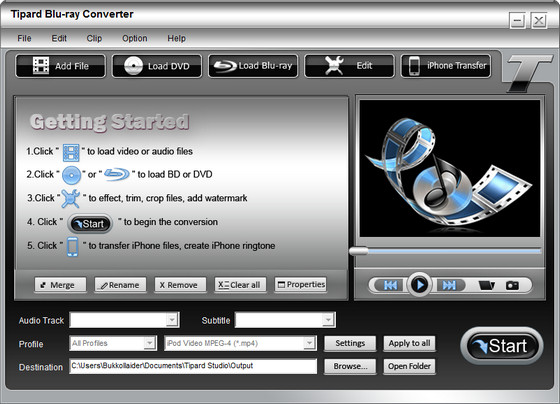Screen dimensions: 560x404
Task: Open the Edit tools button
Action: click(349, 66)
